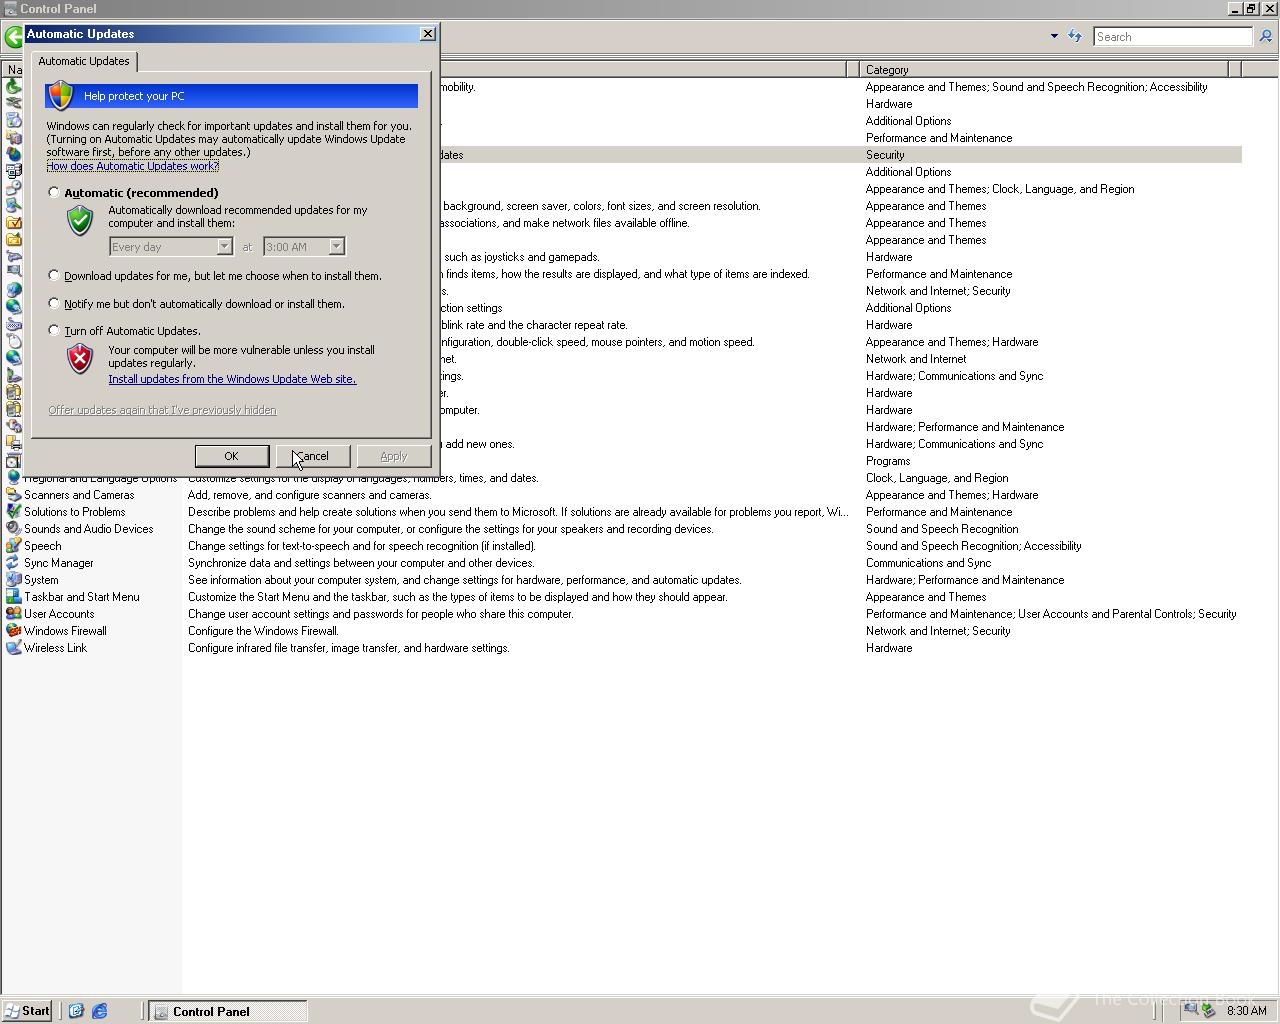Open the Speech applet icon
This screenshot has height=1024, width=1280.
pyautogui.click(x=13, y=546)
